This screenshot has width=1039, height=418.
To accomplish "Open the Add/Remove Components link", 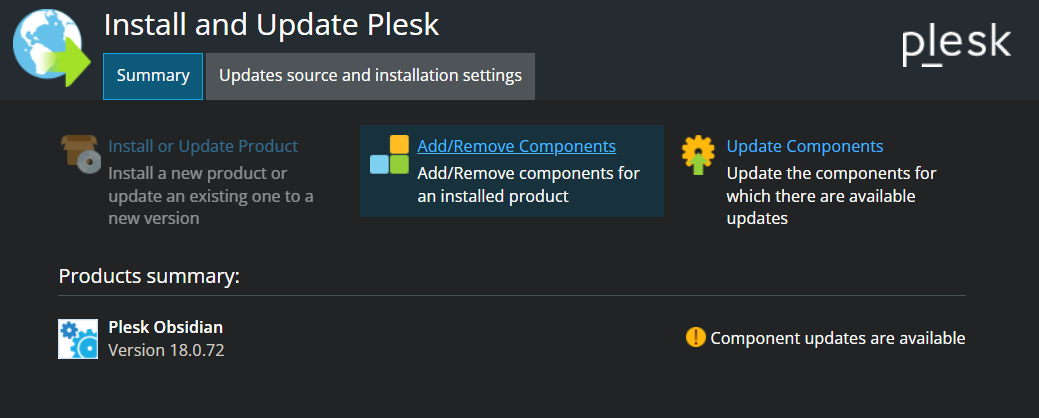I will (516, 146).
